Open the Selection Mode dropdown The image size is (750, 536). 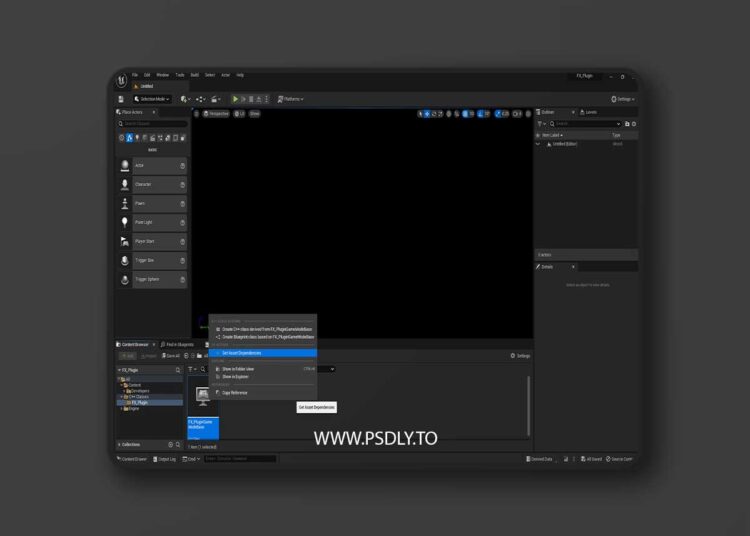click(x=154, y=99)
